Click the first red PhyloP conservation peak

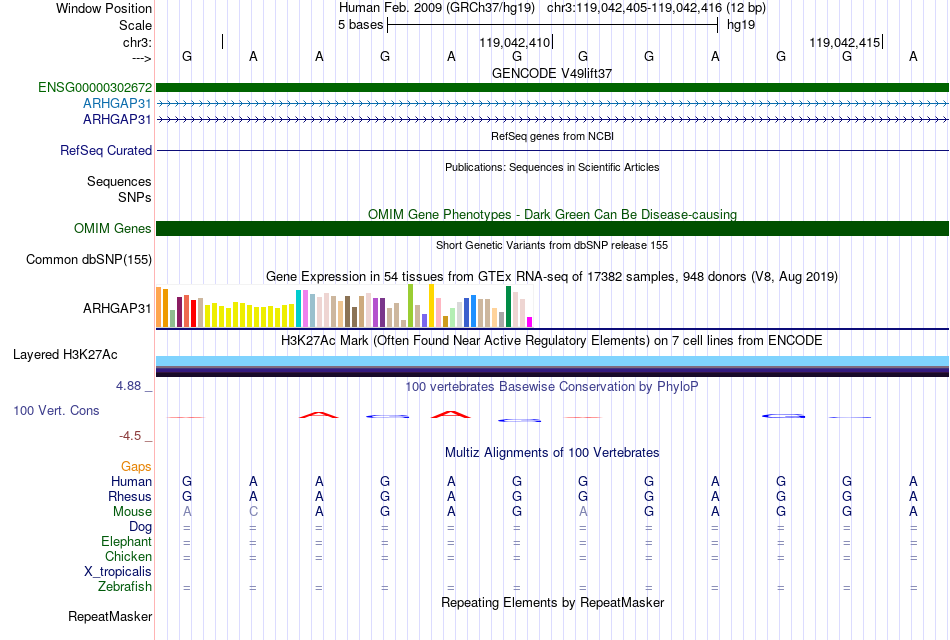tap(319, 415)
